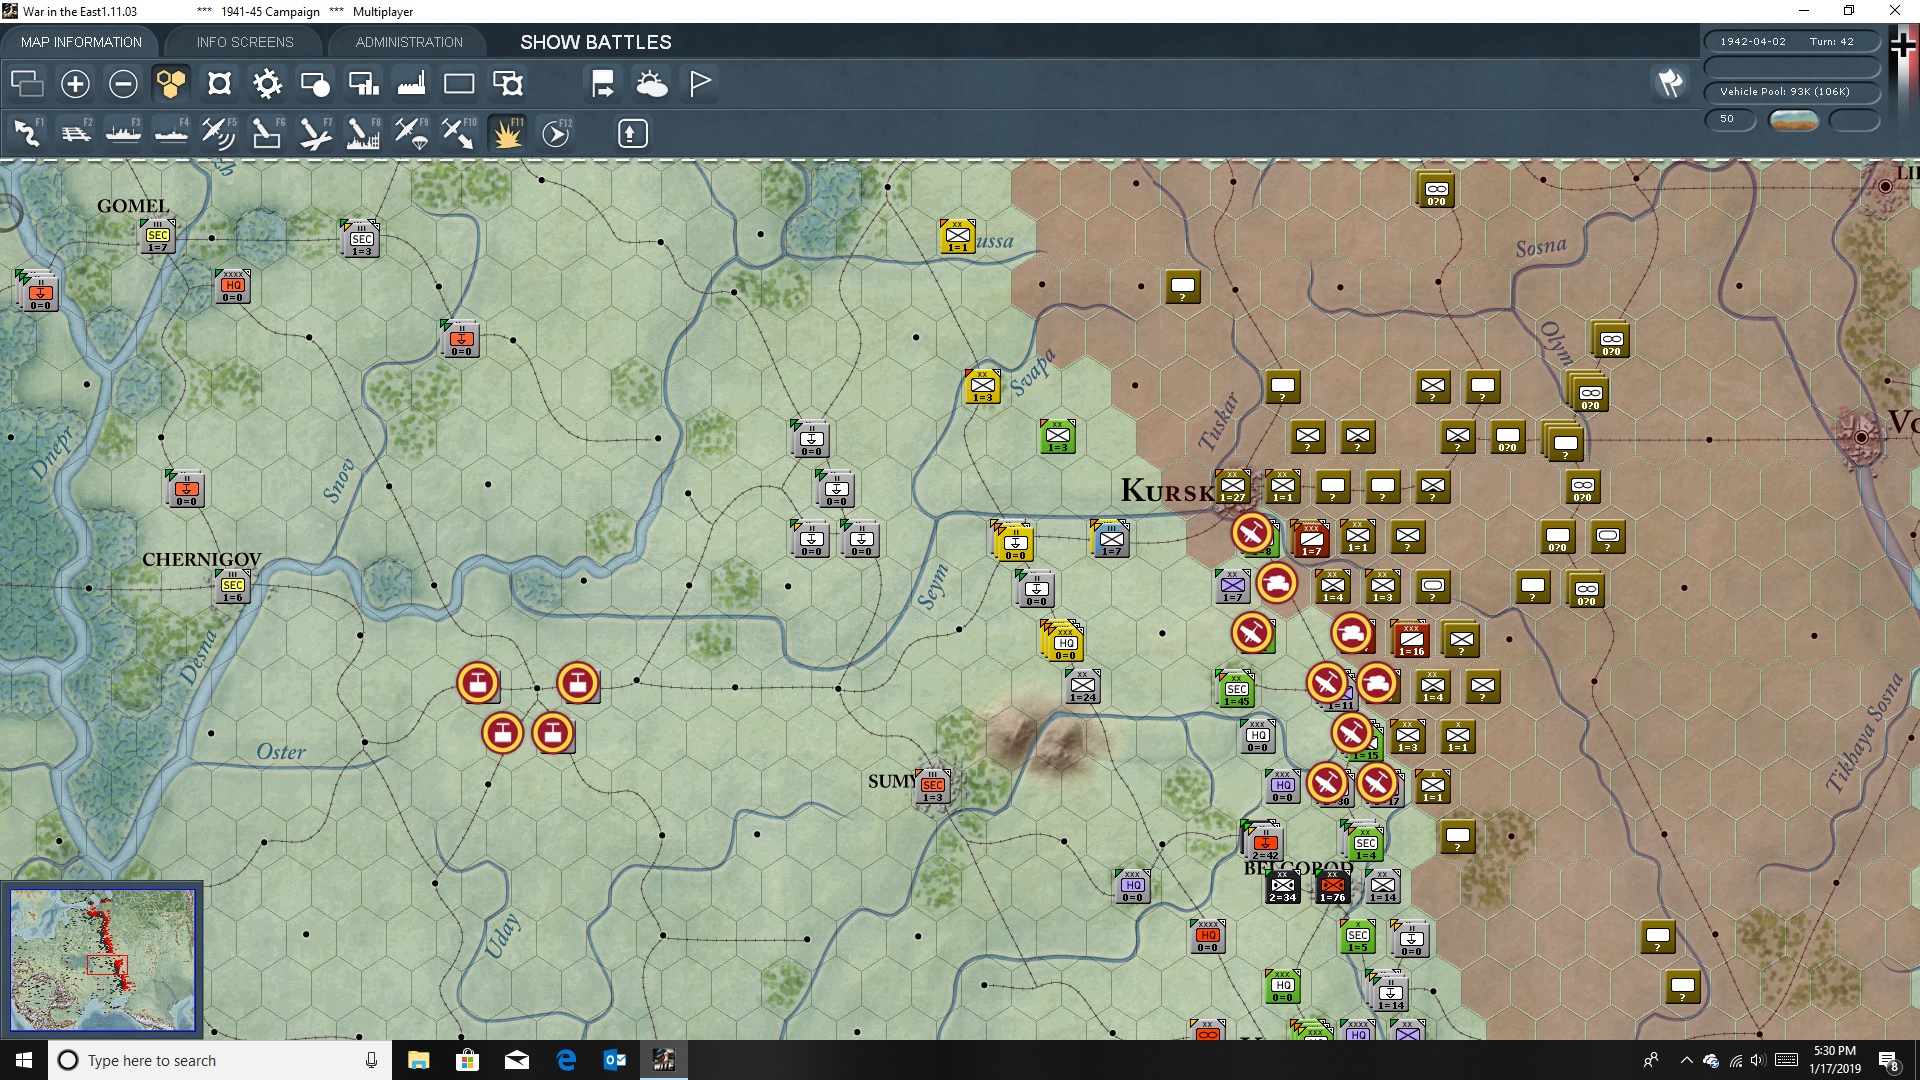The width and height of the screenshot is (1920, 1080).
Task: Select the F1 movement mode tool
Action: pos(27,133)
